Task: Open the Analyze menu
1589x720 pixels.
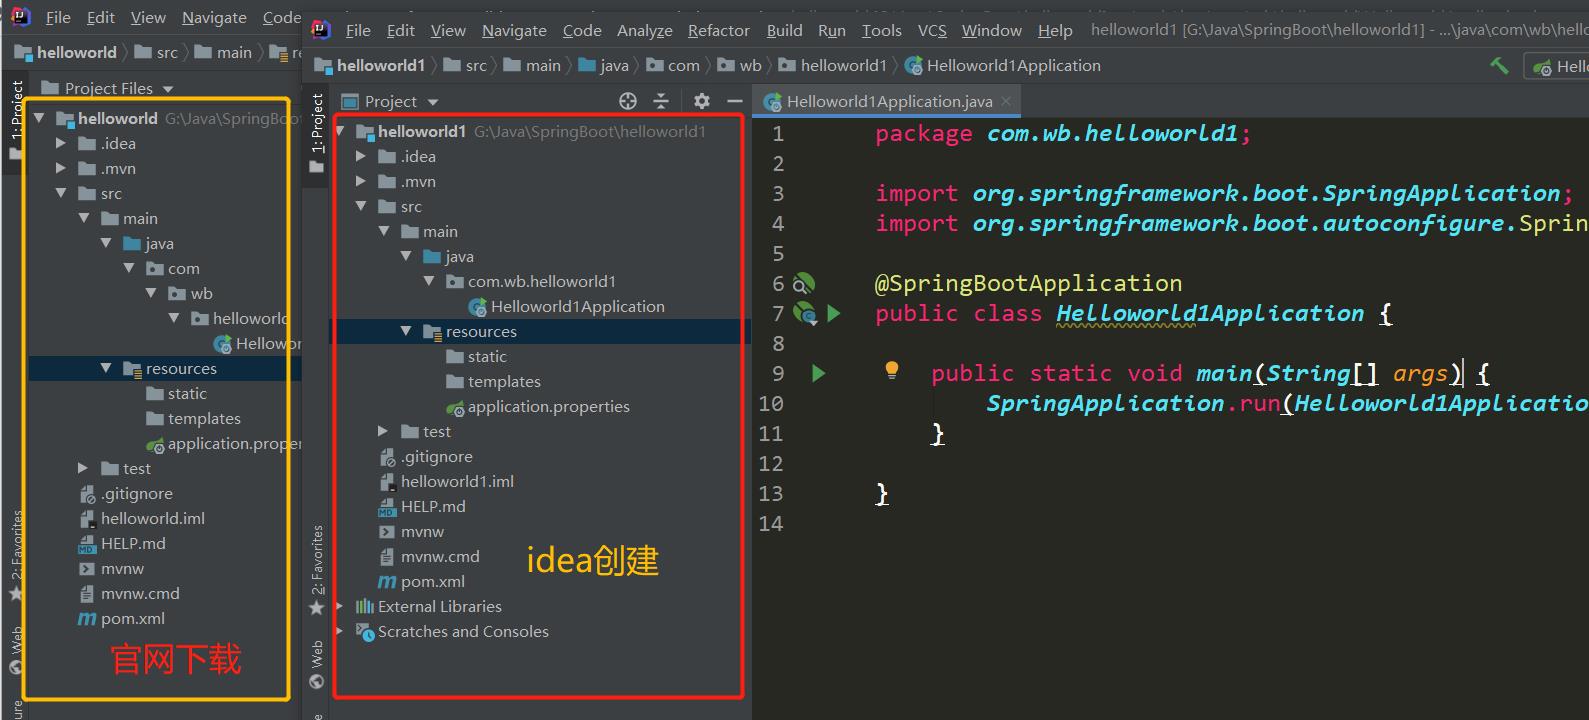Action: 645,30
